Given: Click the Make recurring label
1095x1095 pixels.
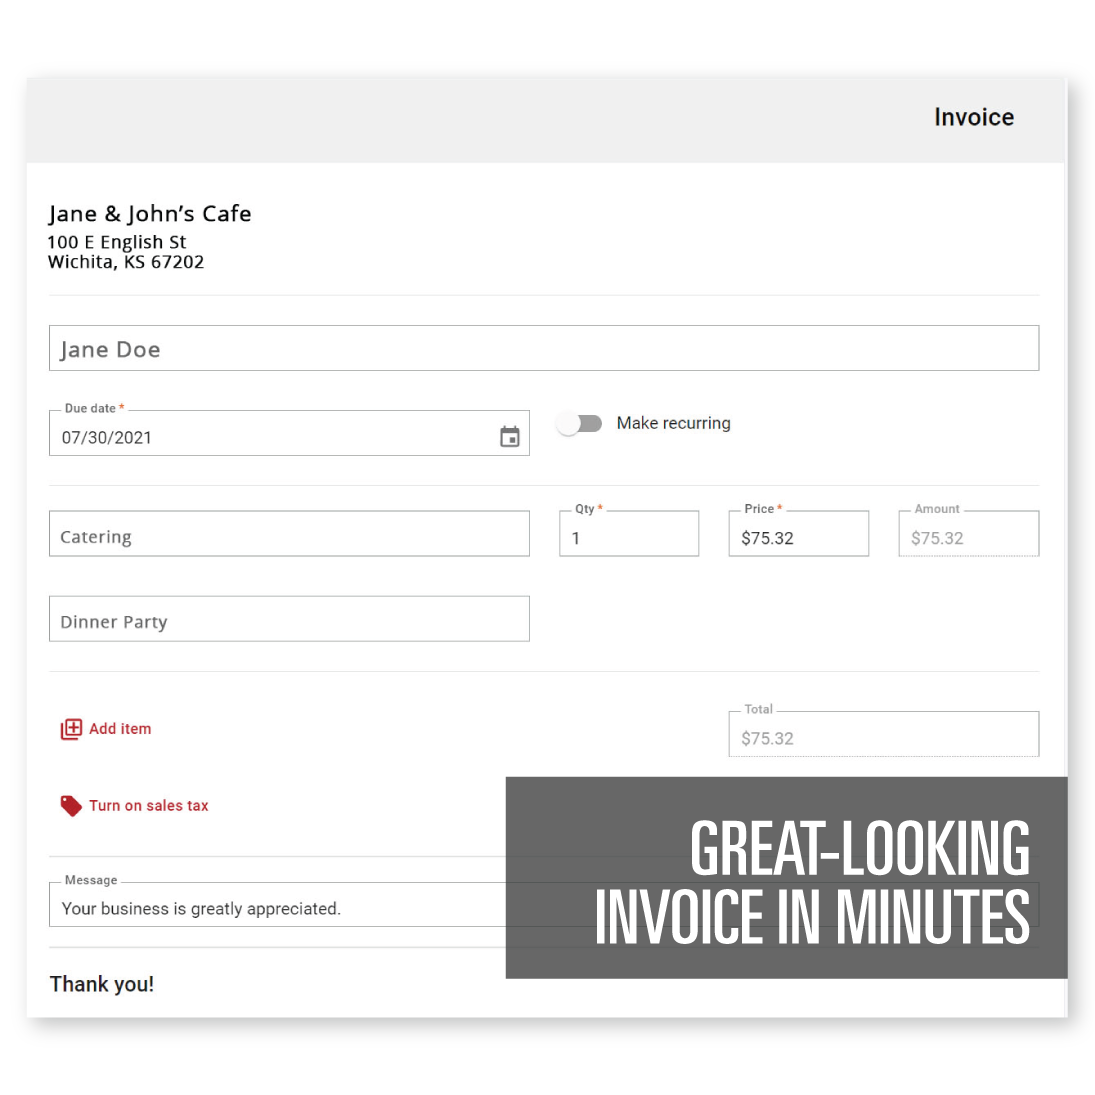Looking at the screenshot, I should click(673, 423).
